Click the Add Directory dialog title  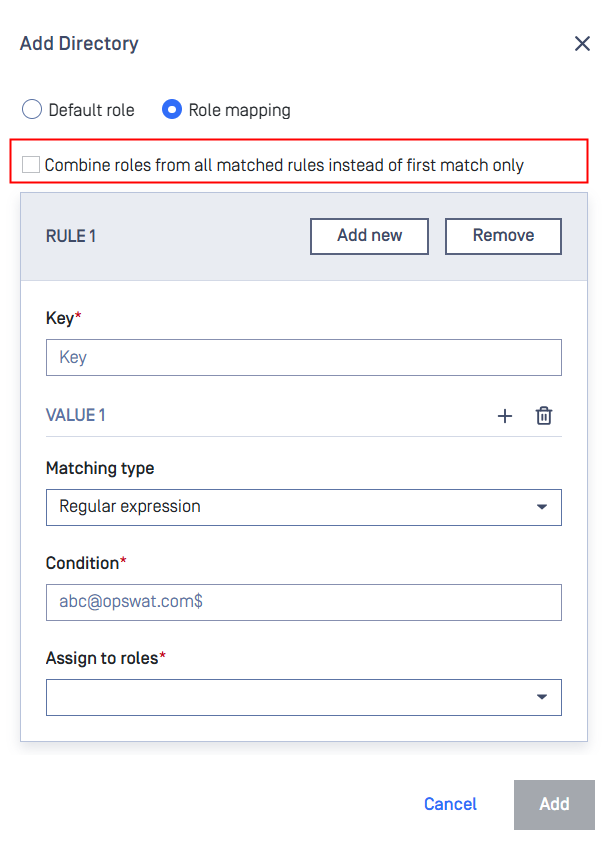(x=79, y=44)
